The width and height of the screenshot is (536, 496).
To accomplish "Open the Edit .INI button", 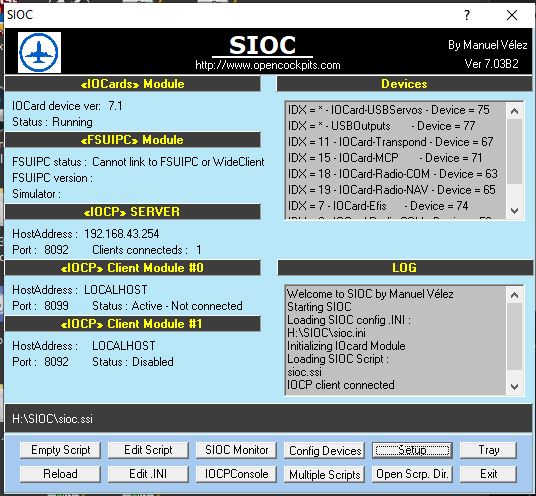I will pyautogui.click(x=148, y=474).
